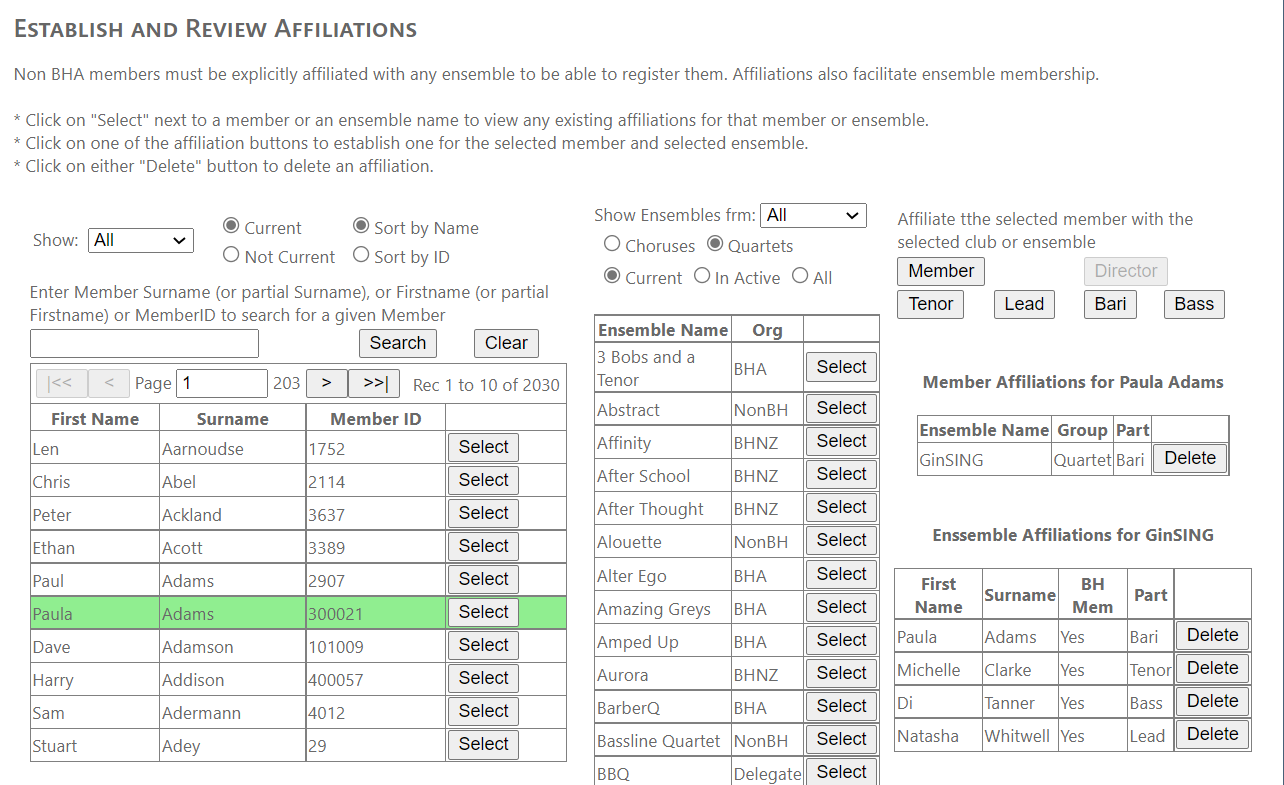The height and width of the screenshot is (785, 1284).
Task: Affiliate selected member as Tenor
Action: [931, 304]
